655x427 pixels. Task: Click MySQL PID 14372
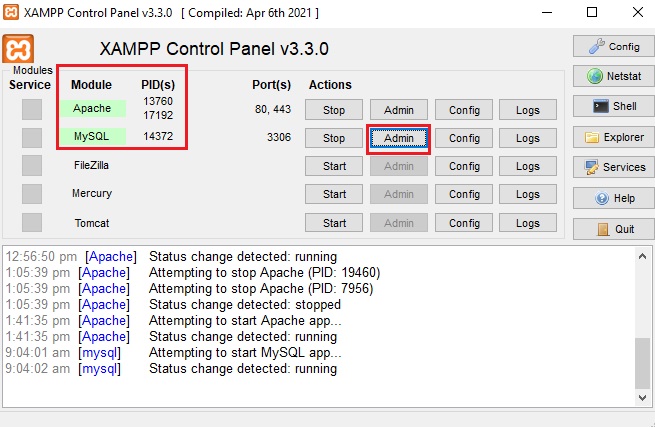tap(158, 136)
